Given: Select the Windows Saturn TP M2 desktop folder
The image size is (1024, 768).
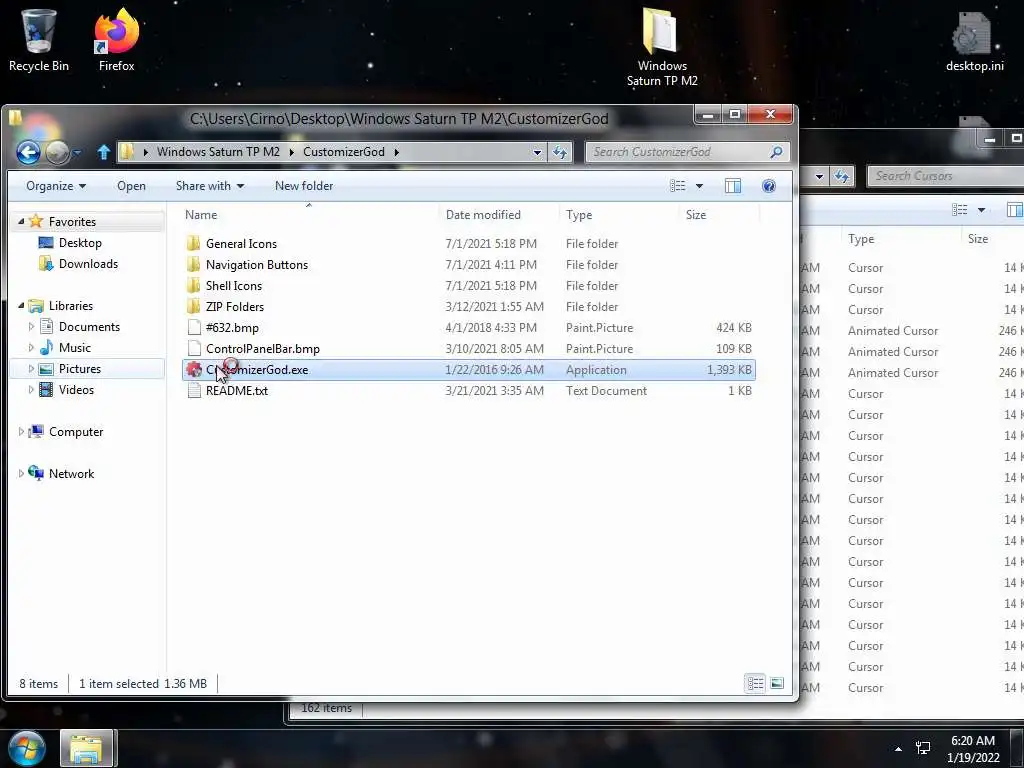Looking at the screenshot, I should pyautogui.click(x=662, y=47).
